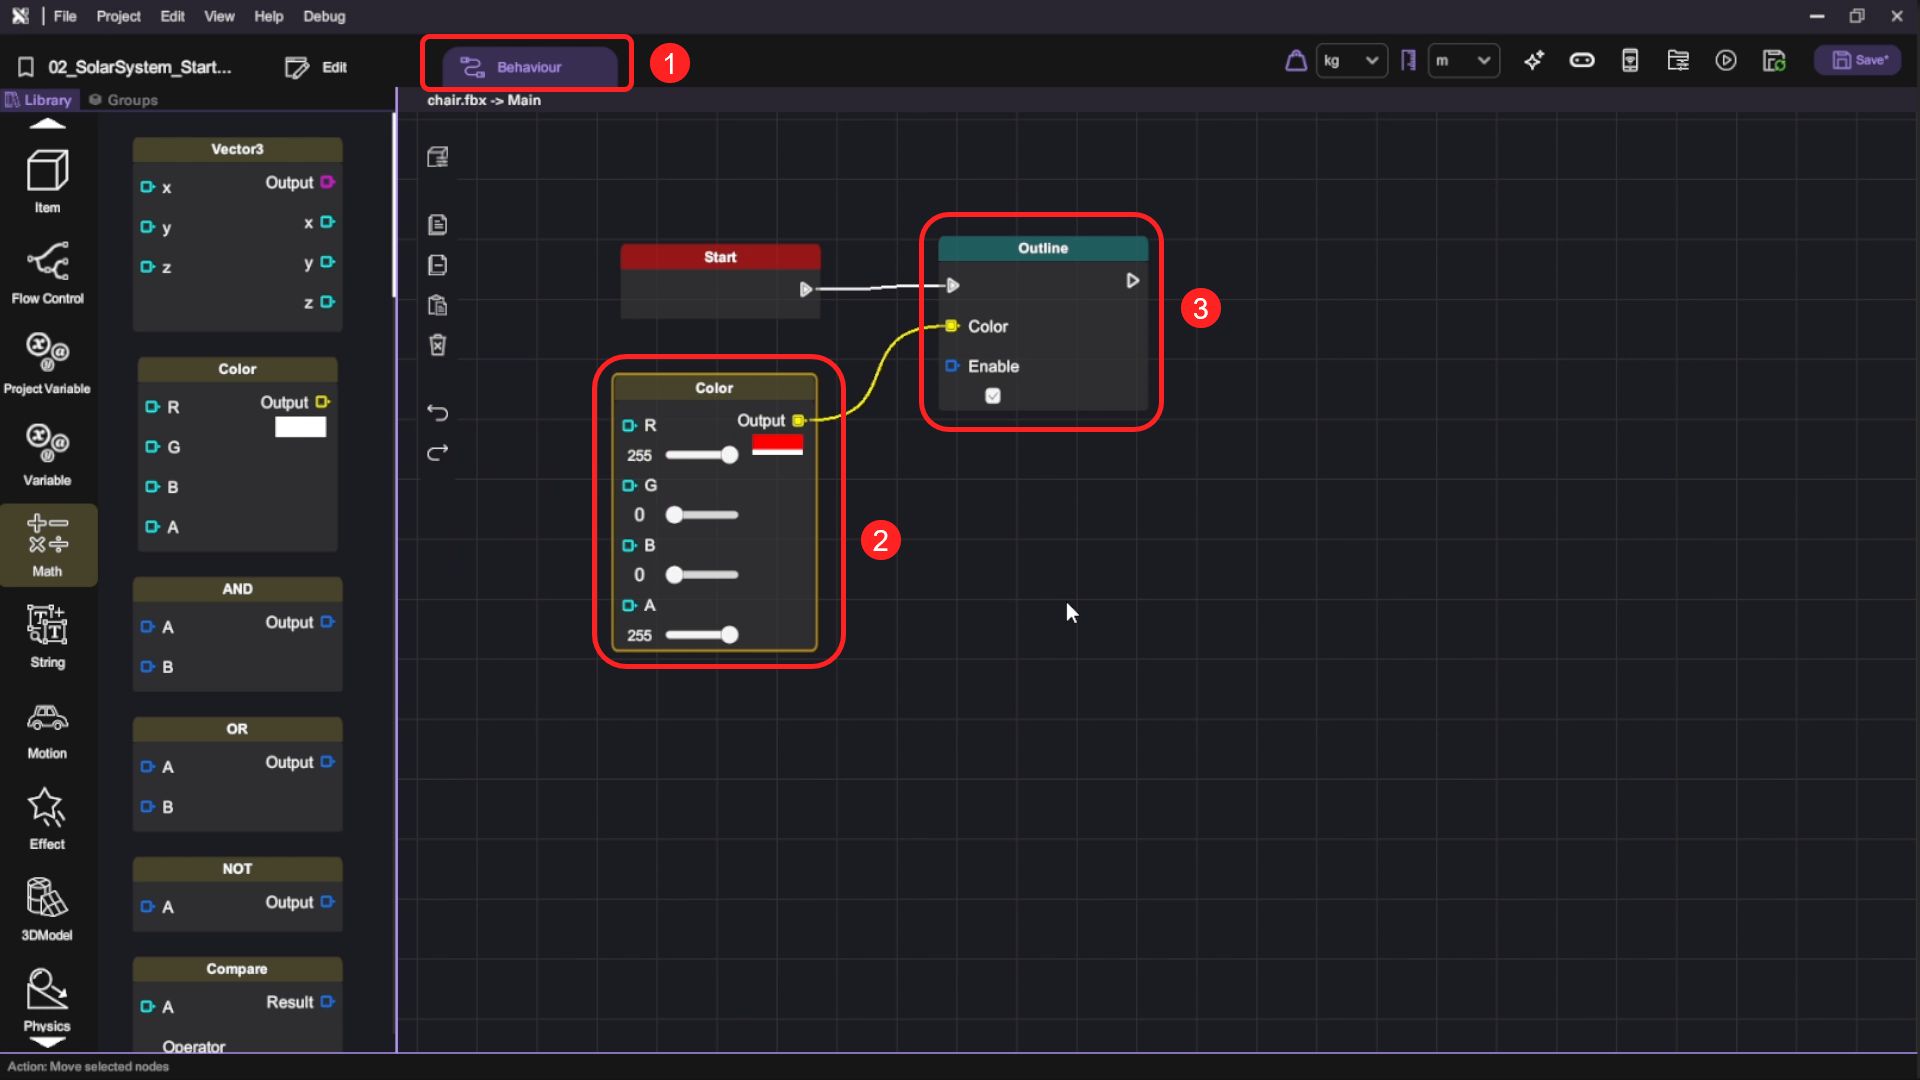1920x1080 pixels.
Task: Select the Start node header
Action: coord(720,257)
